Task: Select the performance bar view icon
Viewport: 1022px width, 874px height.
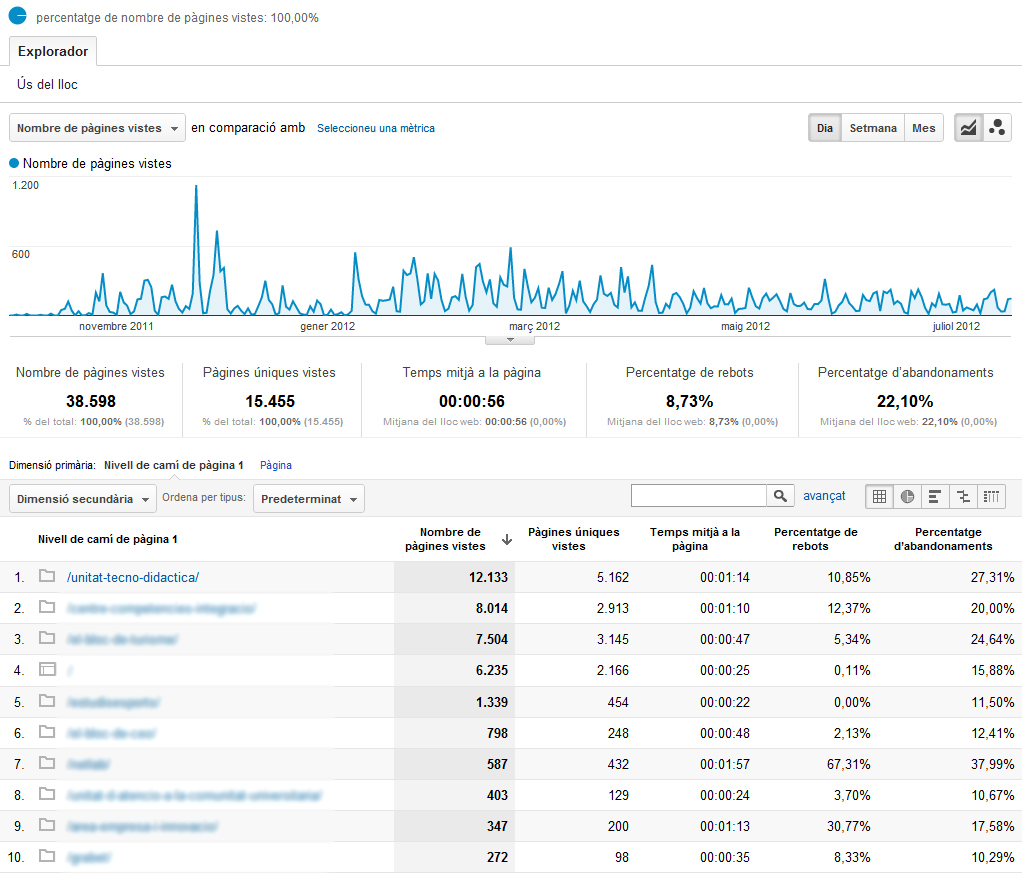Action: pyautogui.click(x=935, y=496)
